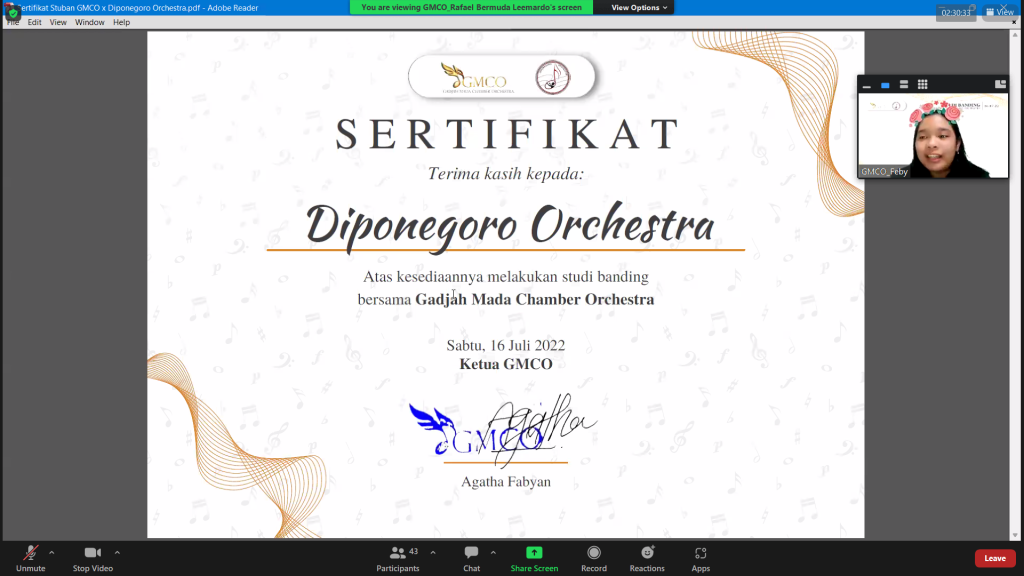Expand audio options arrow next to Unmute
The image size is (1024, 576).
(52, 551)
